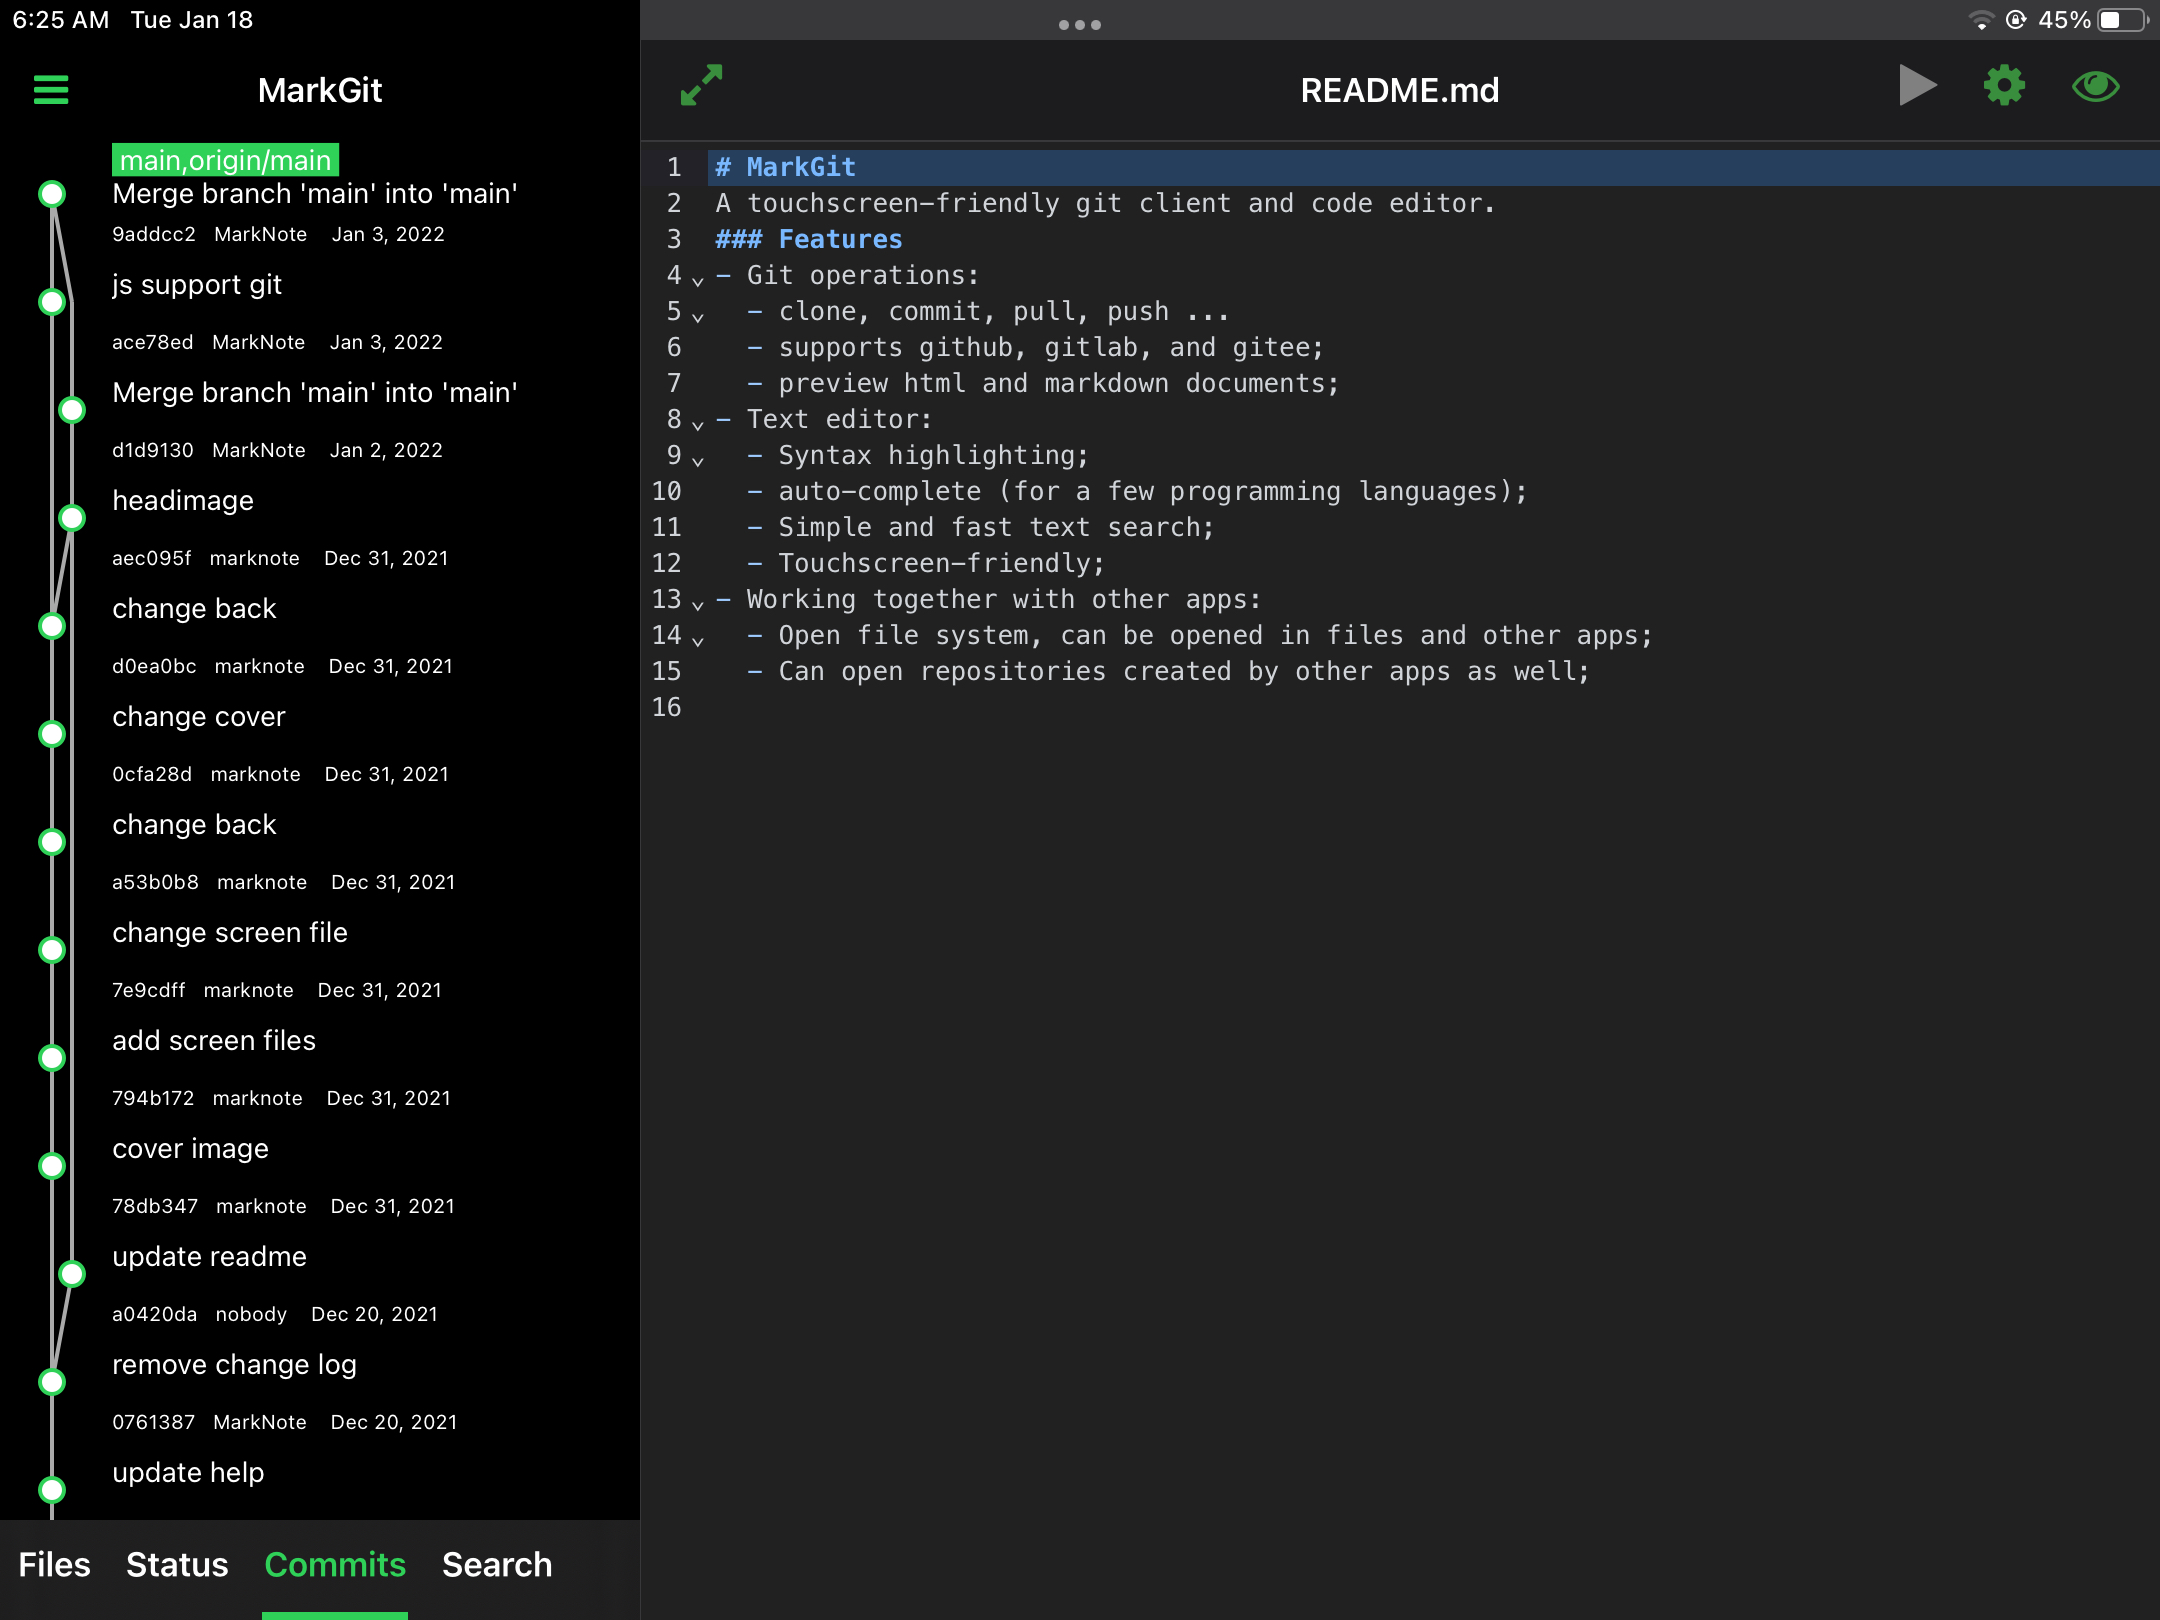Image resolution: width=2160 pixels, height=1620 pixels.
Task: Fold line 14 using its chevron
Action: coord(698,641)
